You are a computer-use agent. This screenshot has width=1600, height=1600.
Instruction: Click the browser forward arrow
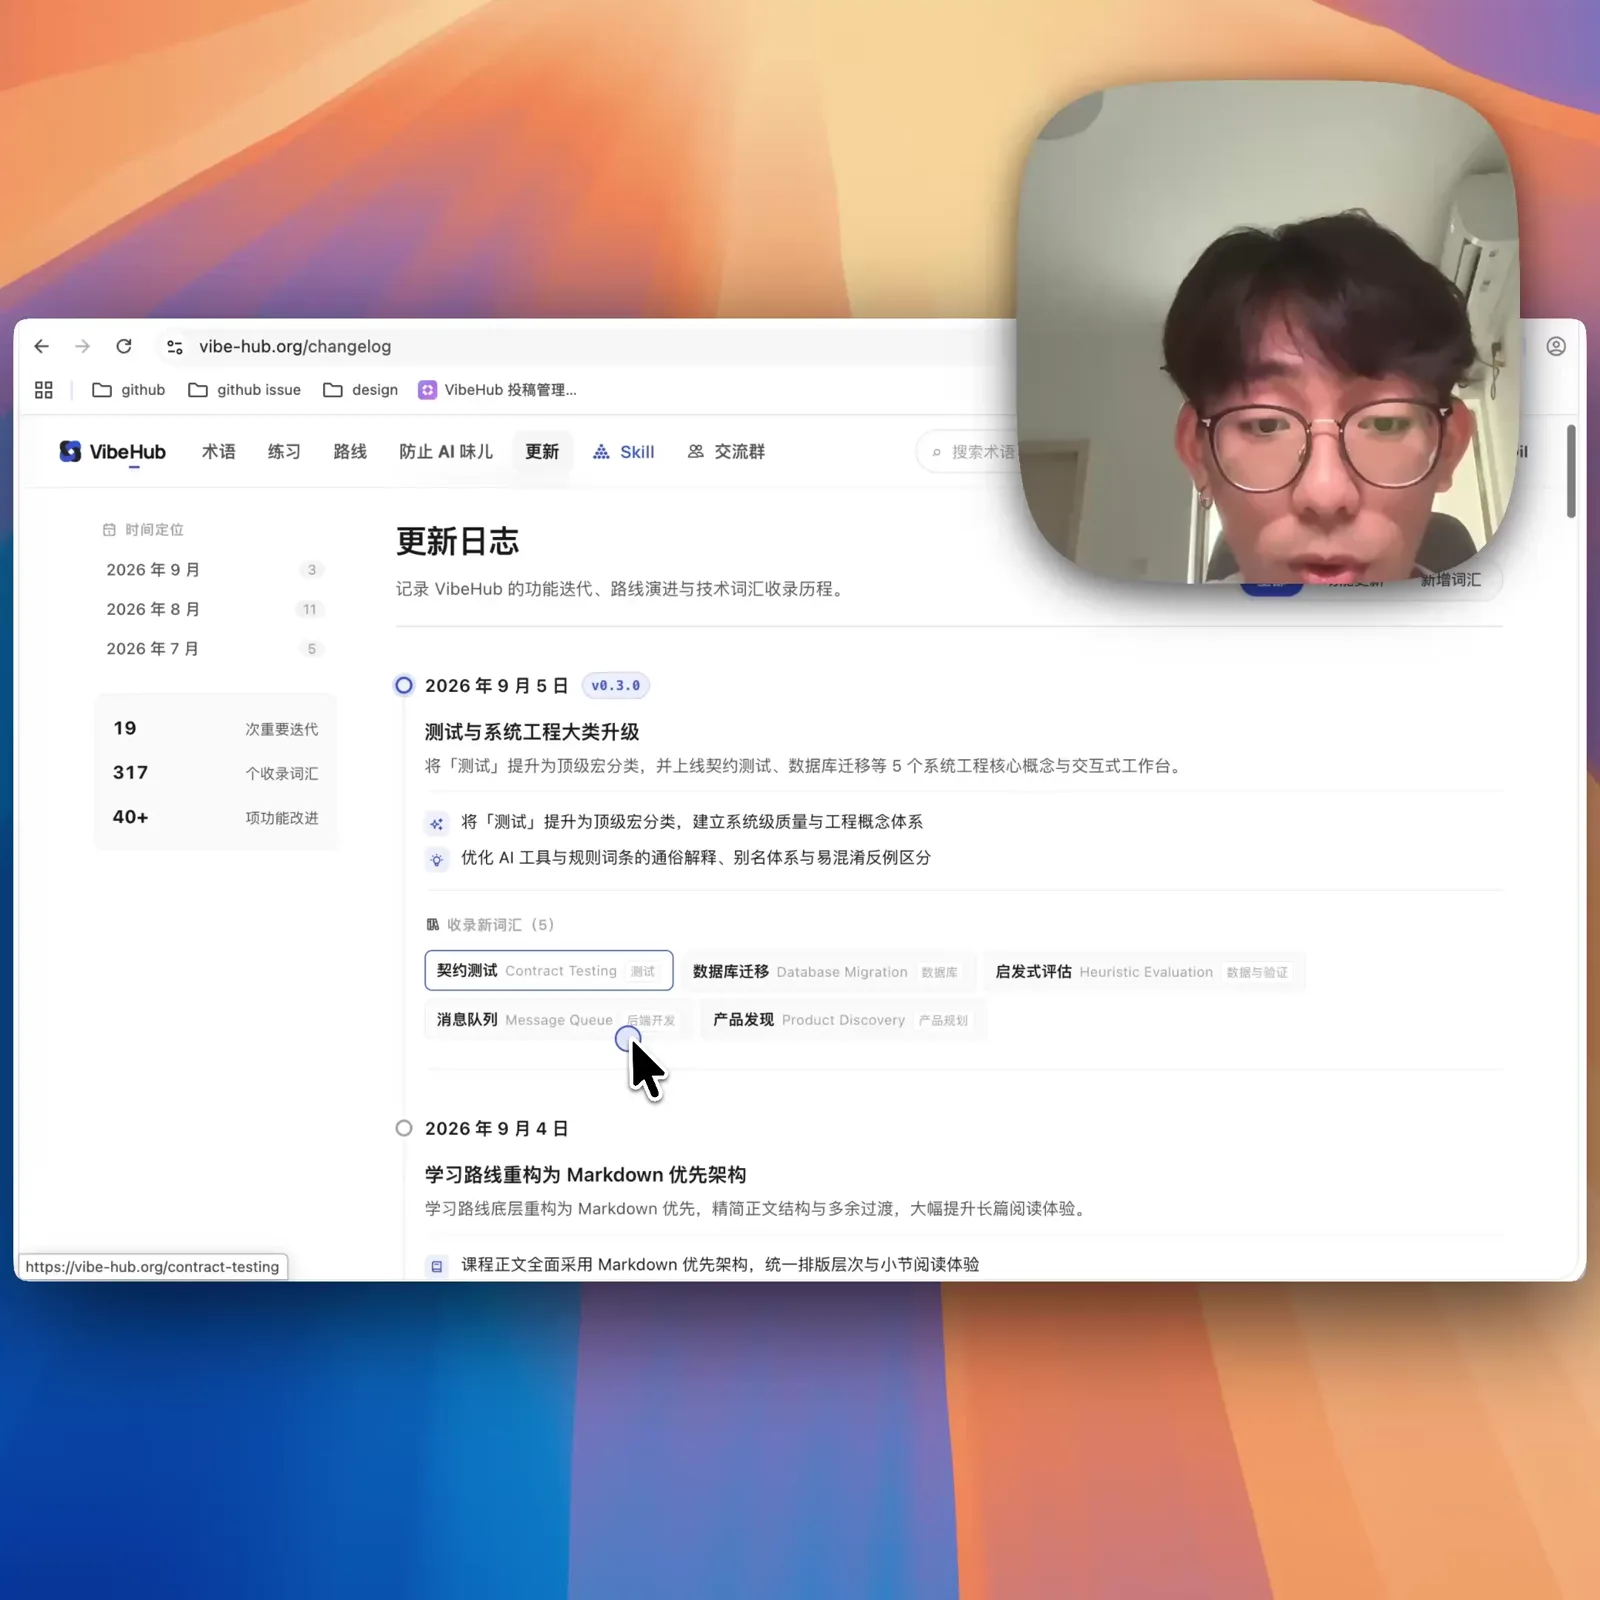82,346
